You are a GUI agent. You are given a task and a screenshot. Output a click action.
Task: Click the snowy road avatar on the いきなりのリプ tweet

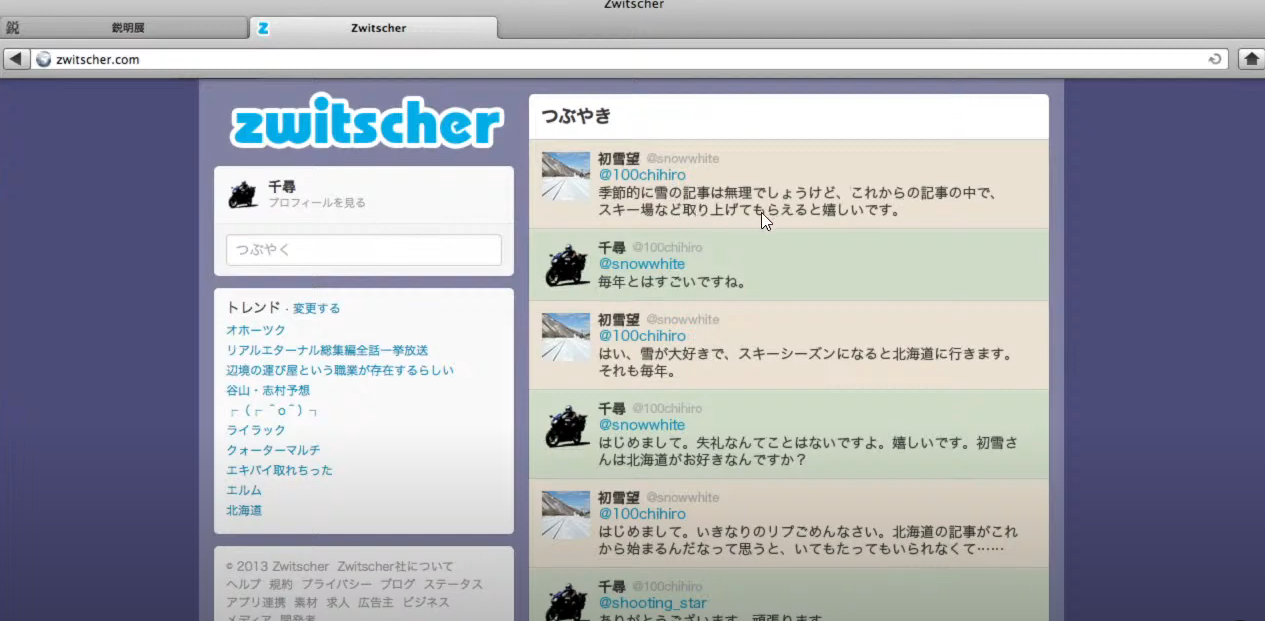pos(566,515)
